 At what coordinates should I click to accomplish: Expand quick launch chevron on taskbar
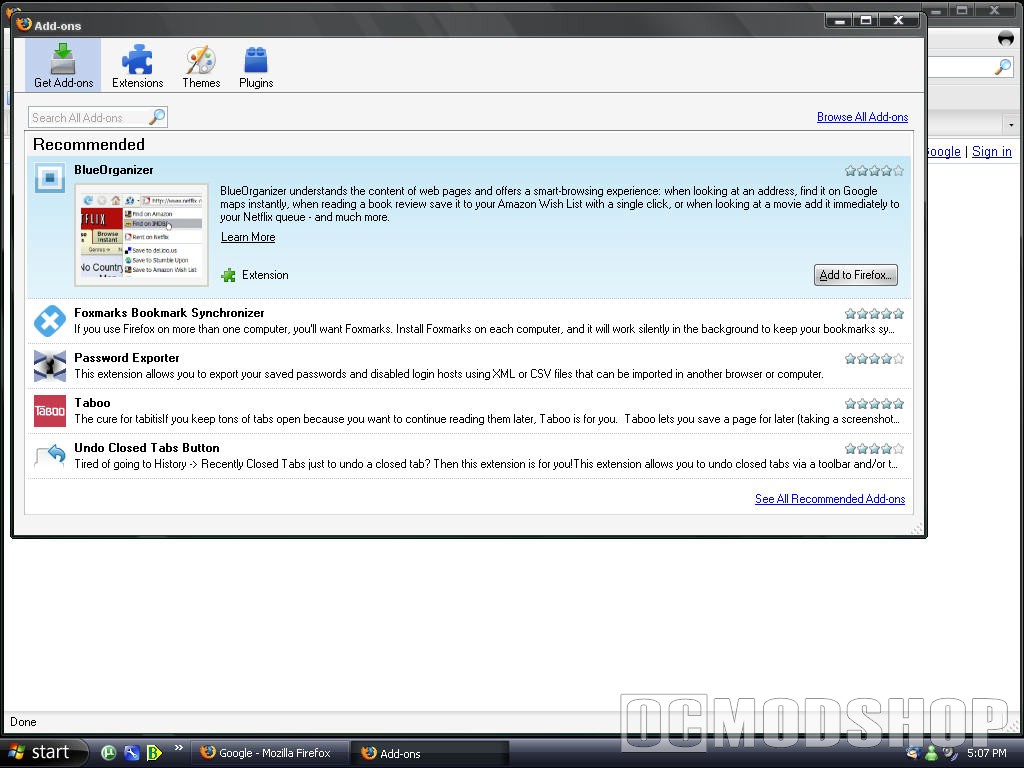(x=178, y=748)
